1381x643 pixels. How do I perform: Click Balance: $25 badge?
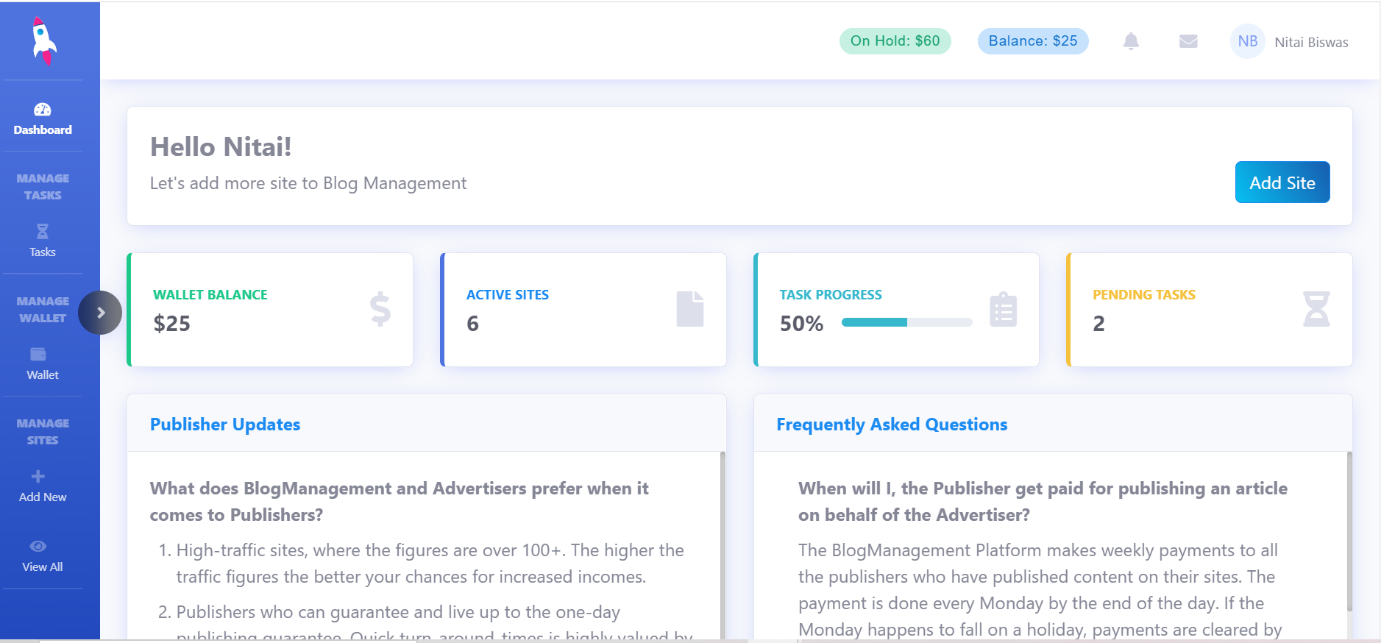point(1033,41)
